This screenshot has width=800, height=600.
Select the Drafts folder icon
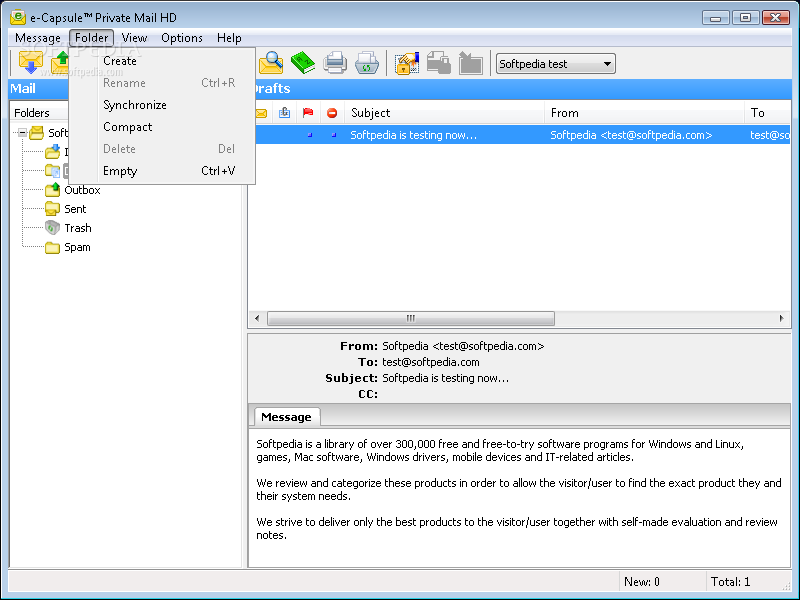[x=52, y=170]
